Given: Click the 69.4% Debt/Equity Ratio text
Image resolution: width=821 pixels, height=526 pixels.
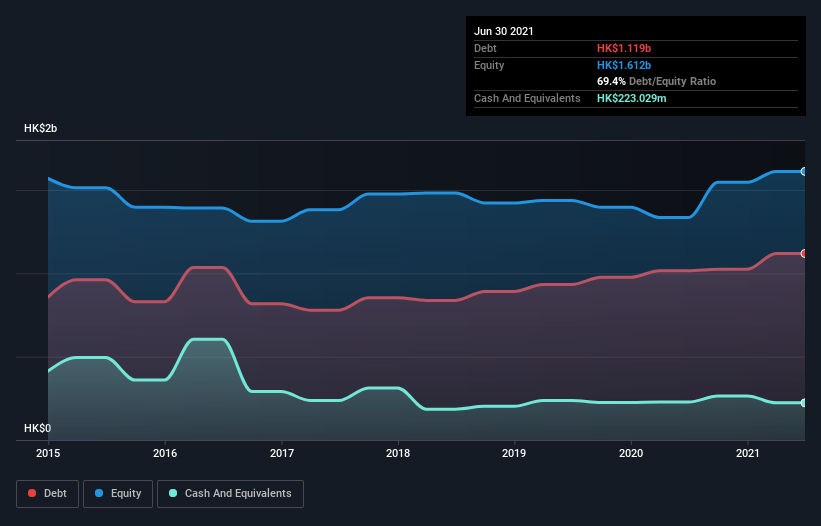Looking at the screenshot, I should point(657,81).
